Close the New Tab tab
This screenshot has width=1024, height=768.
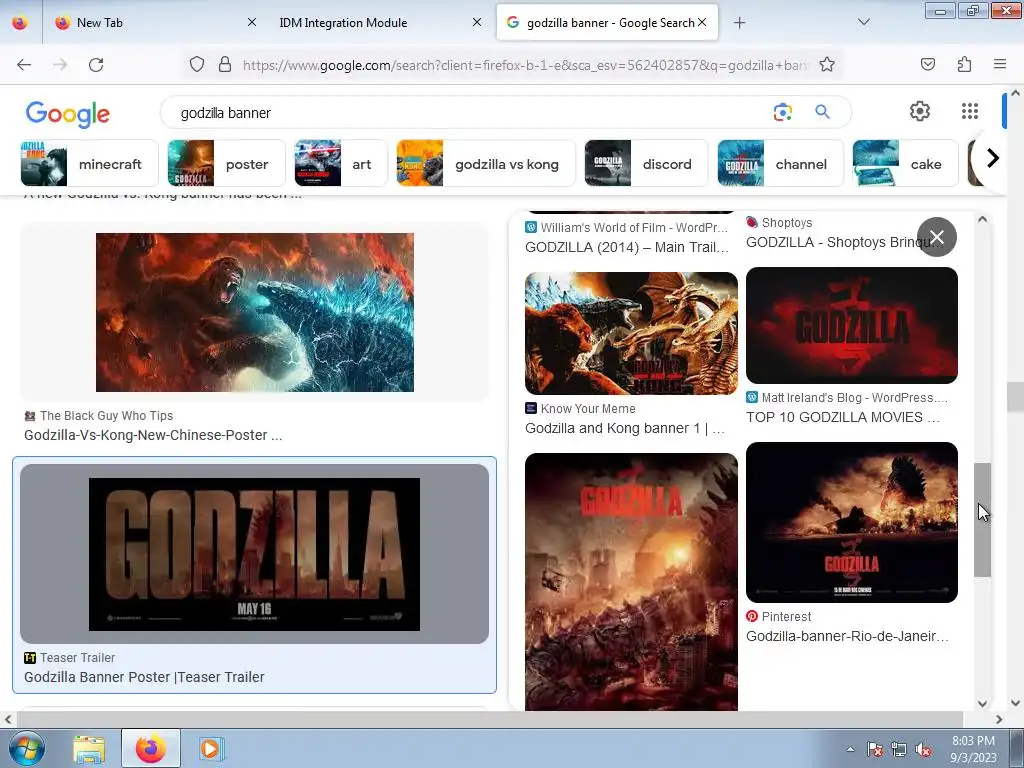click(x=251, y=22)
